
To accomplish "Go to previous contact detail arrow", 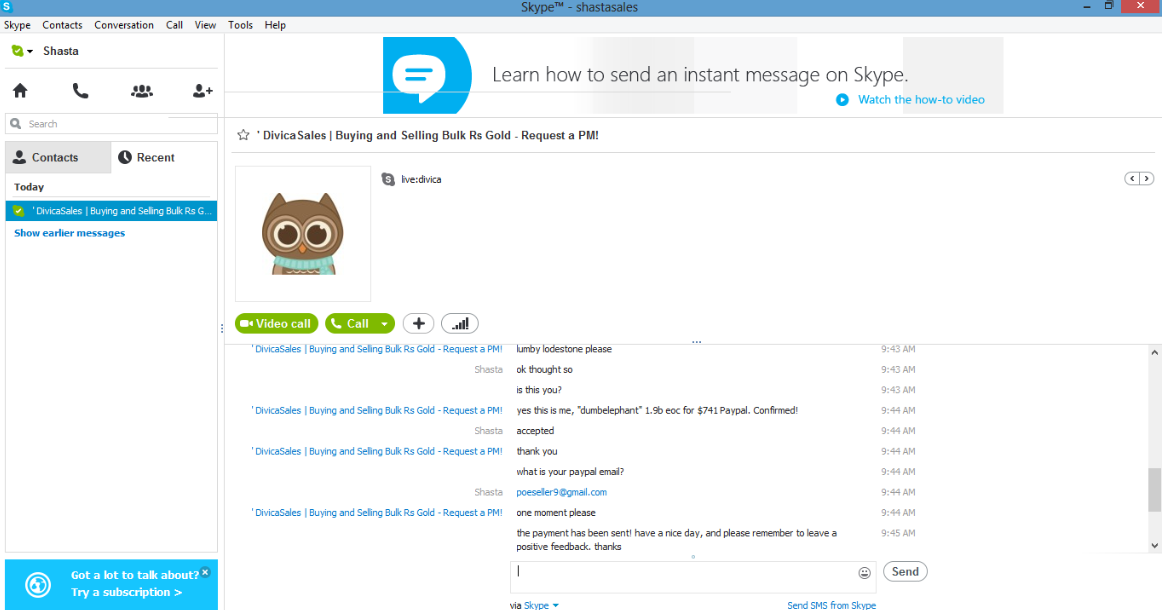I will click(x=1132, y=179).
